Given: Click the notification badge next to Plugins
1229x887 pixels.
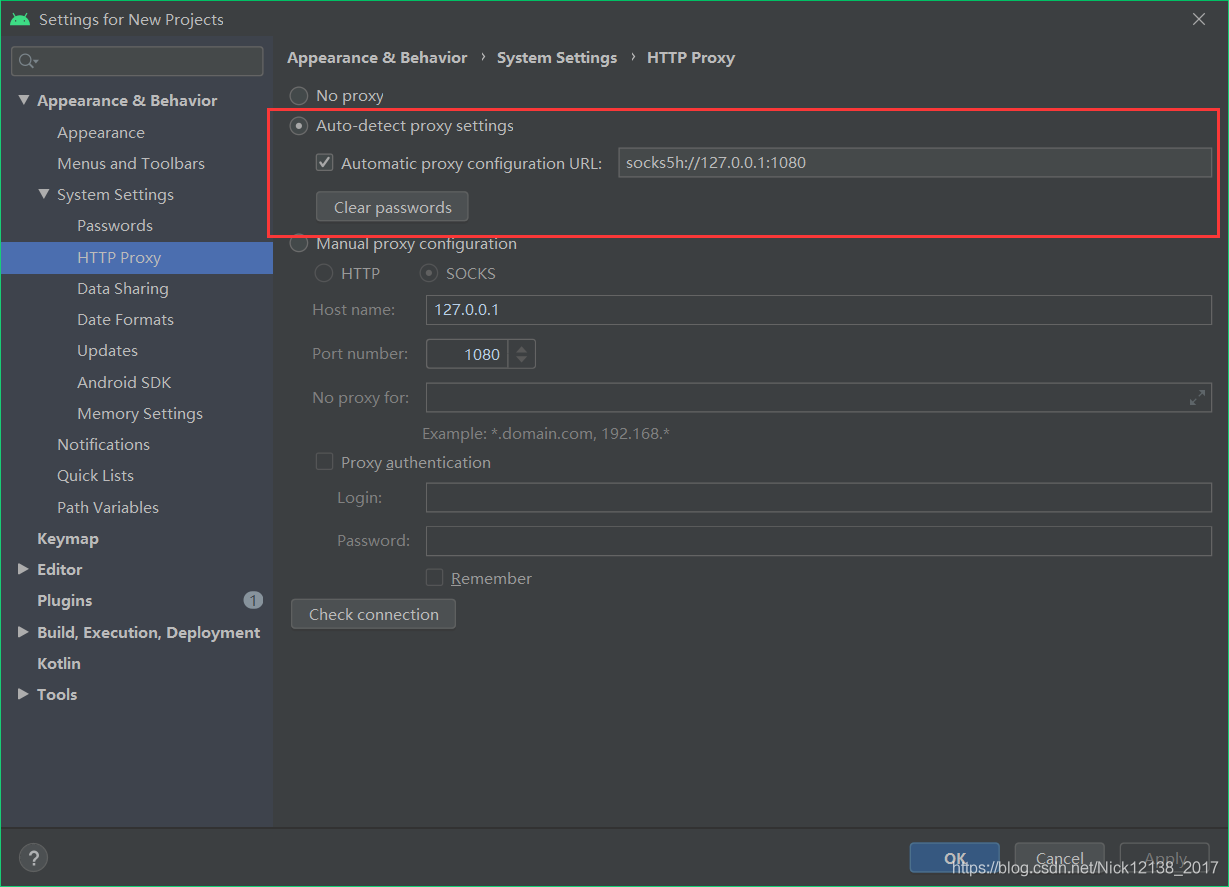Looking at the screenshot, I should (253, 600).
